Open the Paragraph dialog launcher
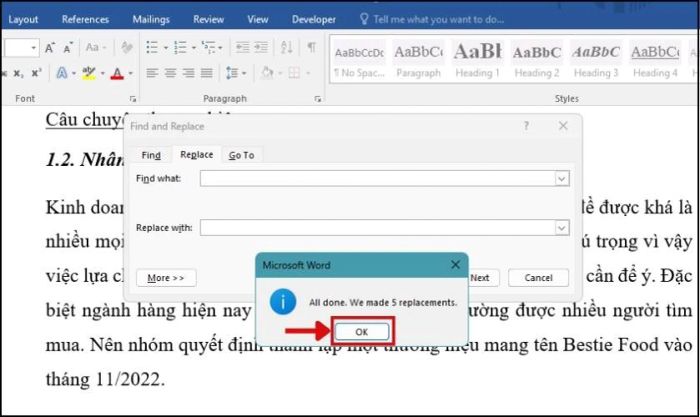 pos(317,99)
